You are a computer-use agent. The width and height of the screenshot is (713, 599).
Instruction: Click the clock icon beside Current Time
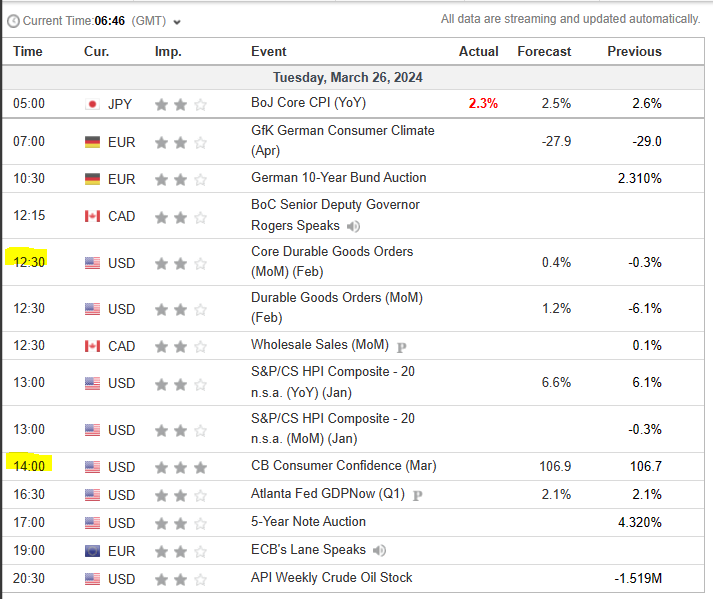pyautogui.click(x=12, y=21)
